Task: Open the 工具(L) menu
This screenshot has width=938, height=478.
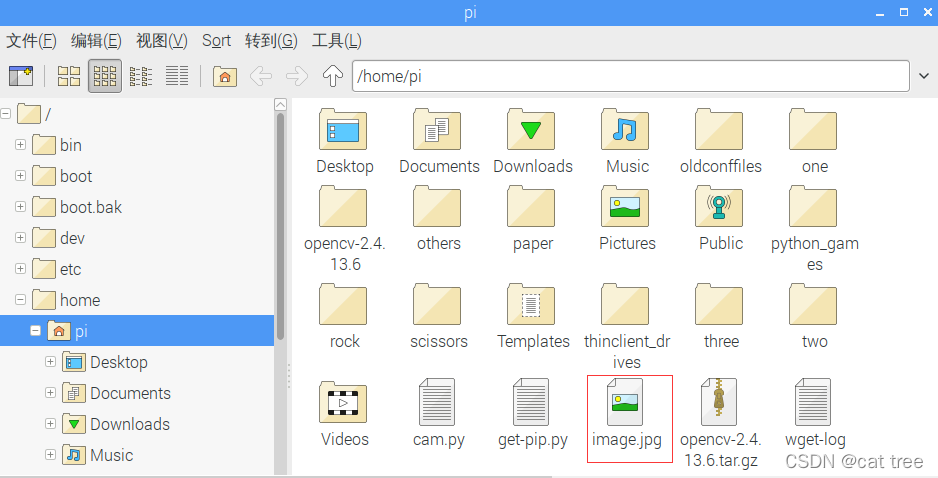Action: (336, 41)
